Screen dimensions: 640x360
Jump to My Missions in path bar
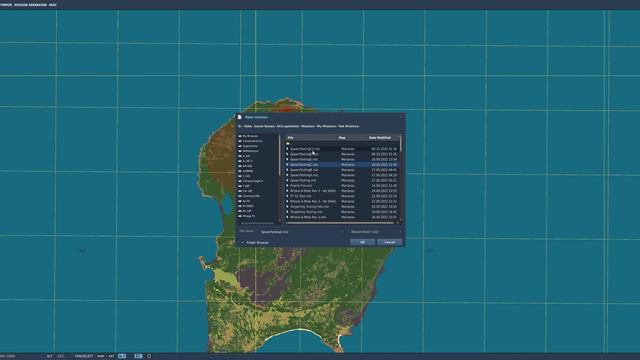[327, 127]
